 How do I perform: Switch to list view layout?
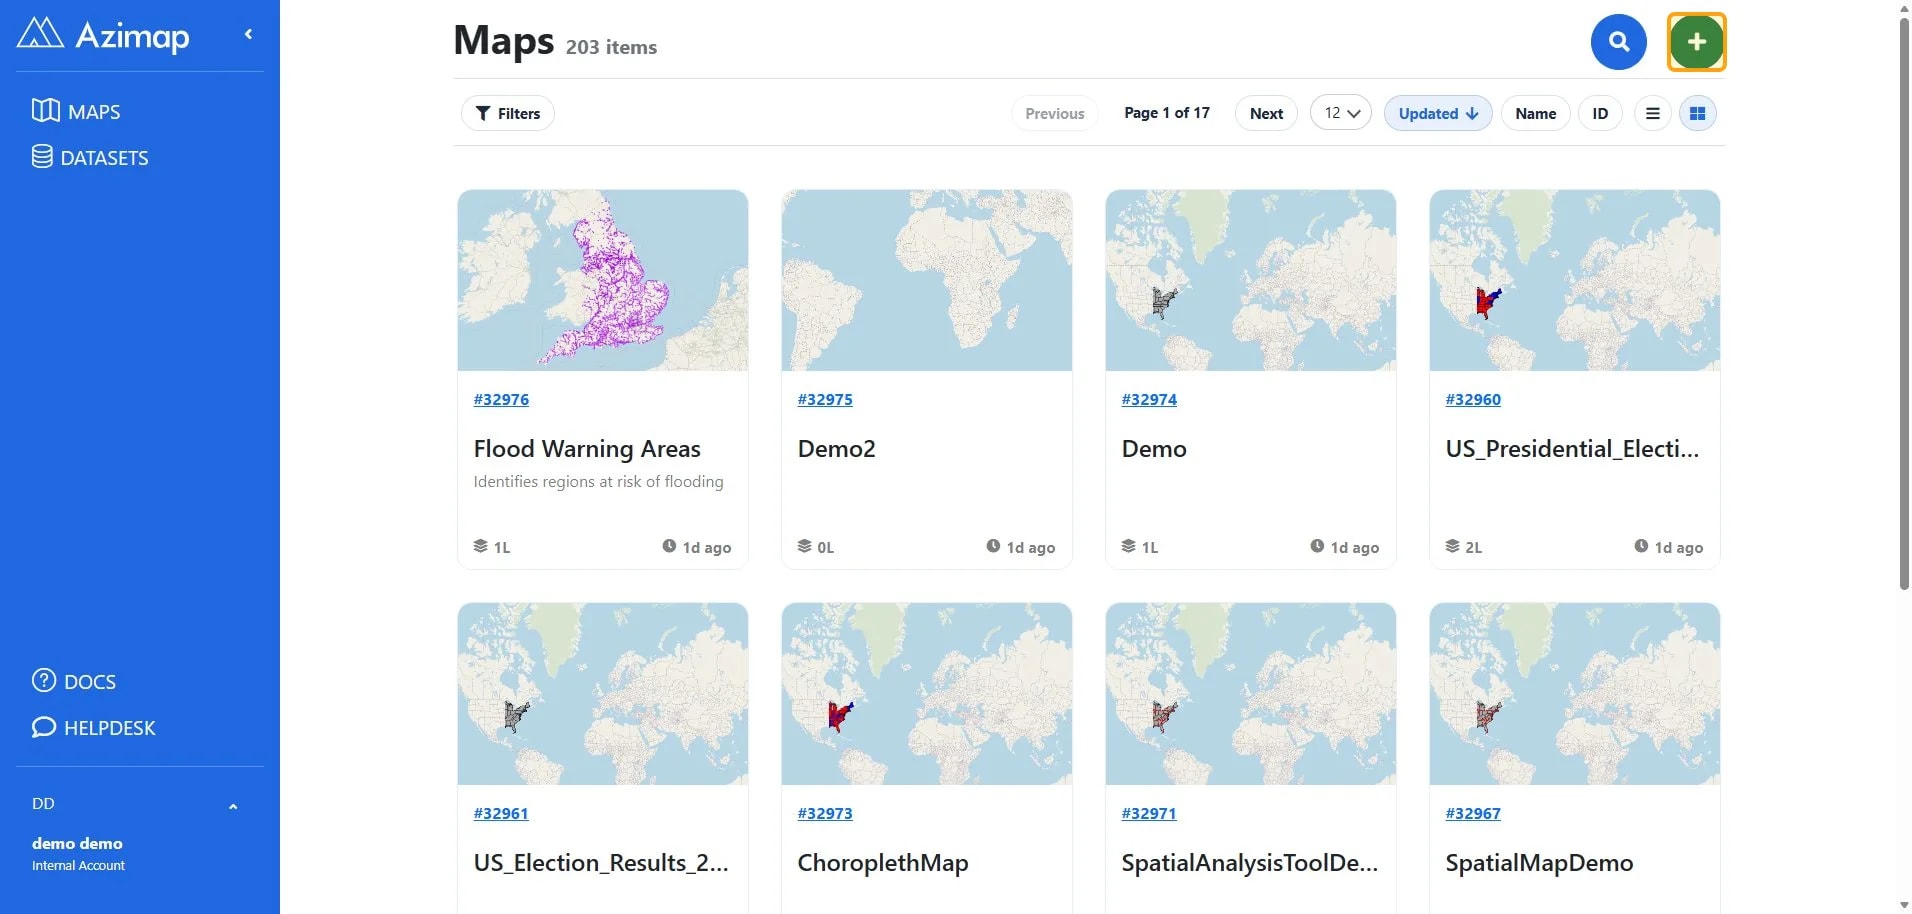coord(1653,113)
